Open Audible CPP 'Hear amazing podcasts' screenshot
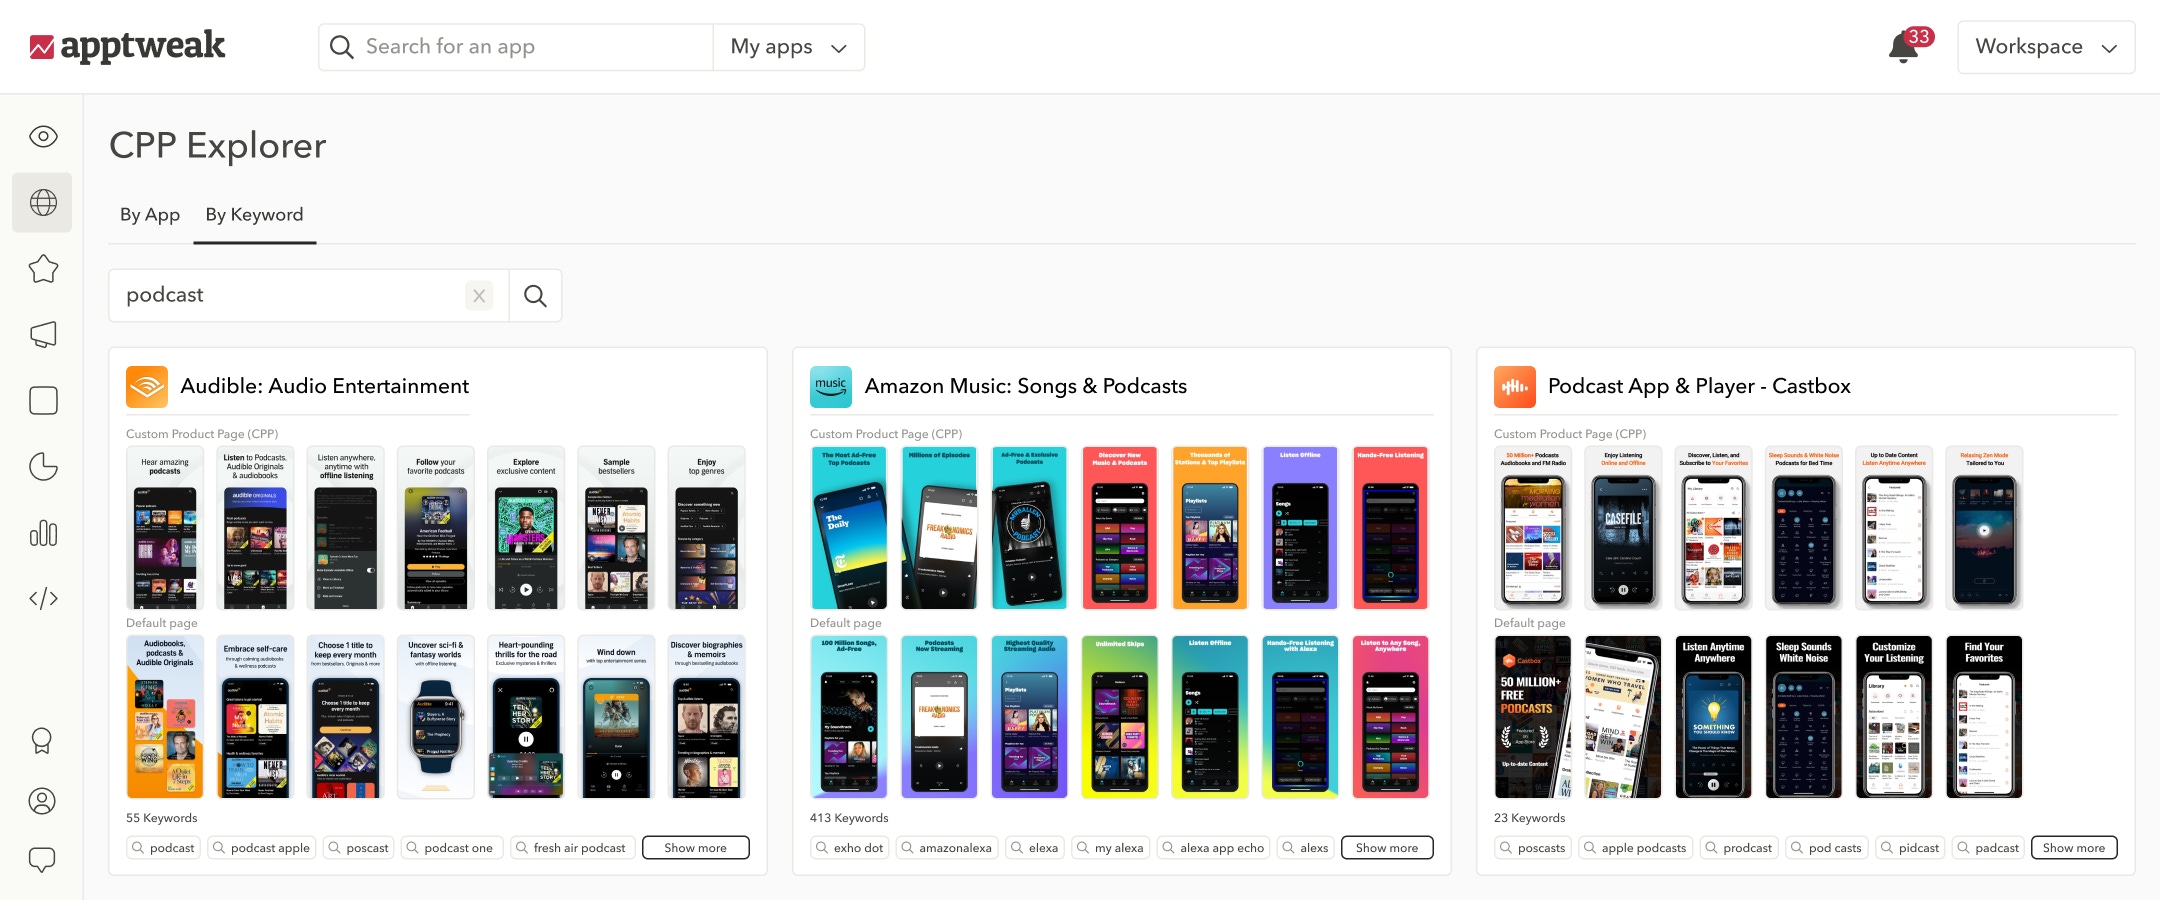 click(165, 528)
